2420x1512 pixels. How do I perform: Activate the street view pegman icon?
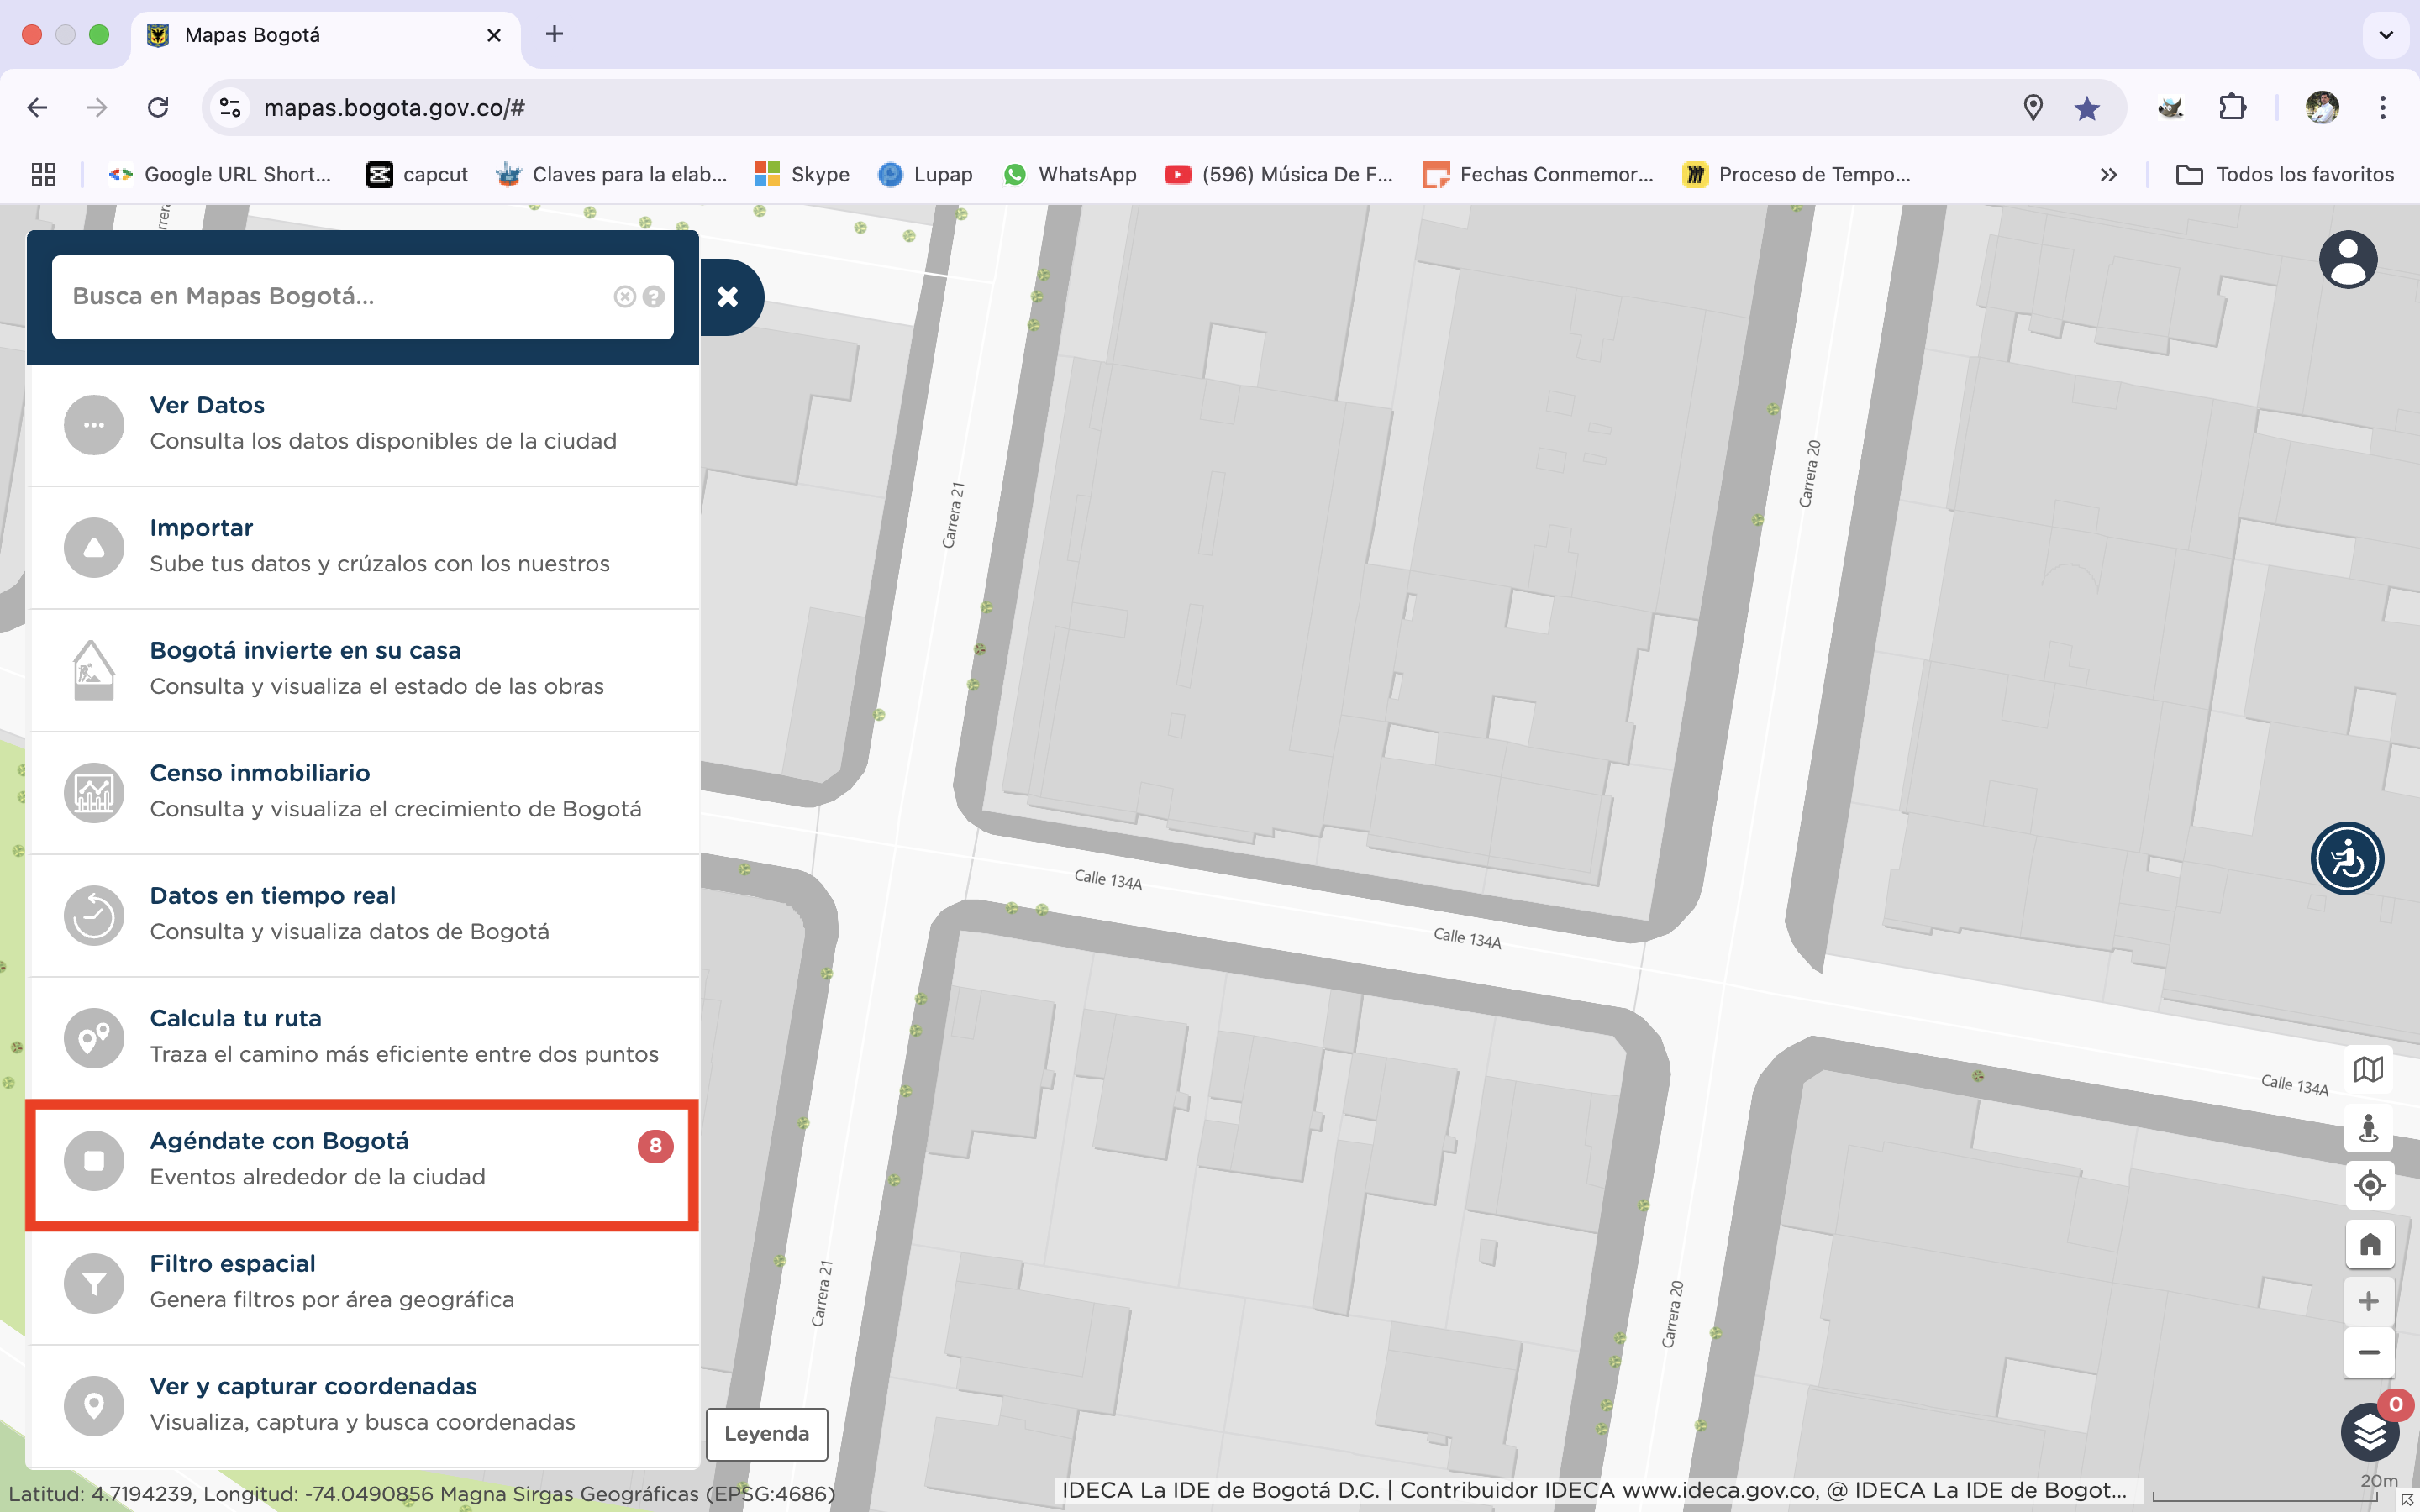[x=2368, y=1127]
